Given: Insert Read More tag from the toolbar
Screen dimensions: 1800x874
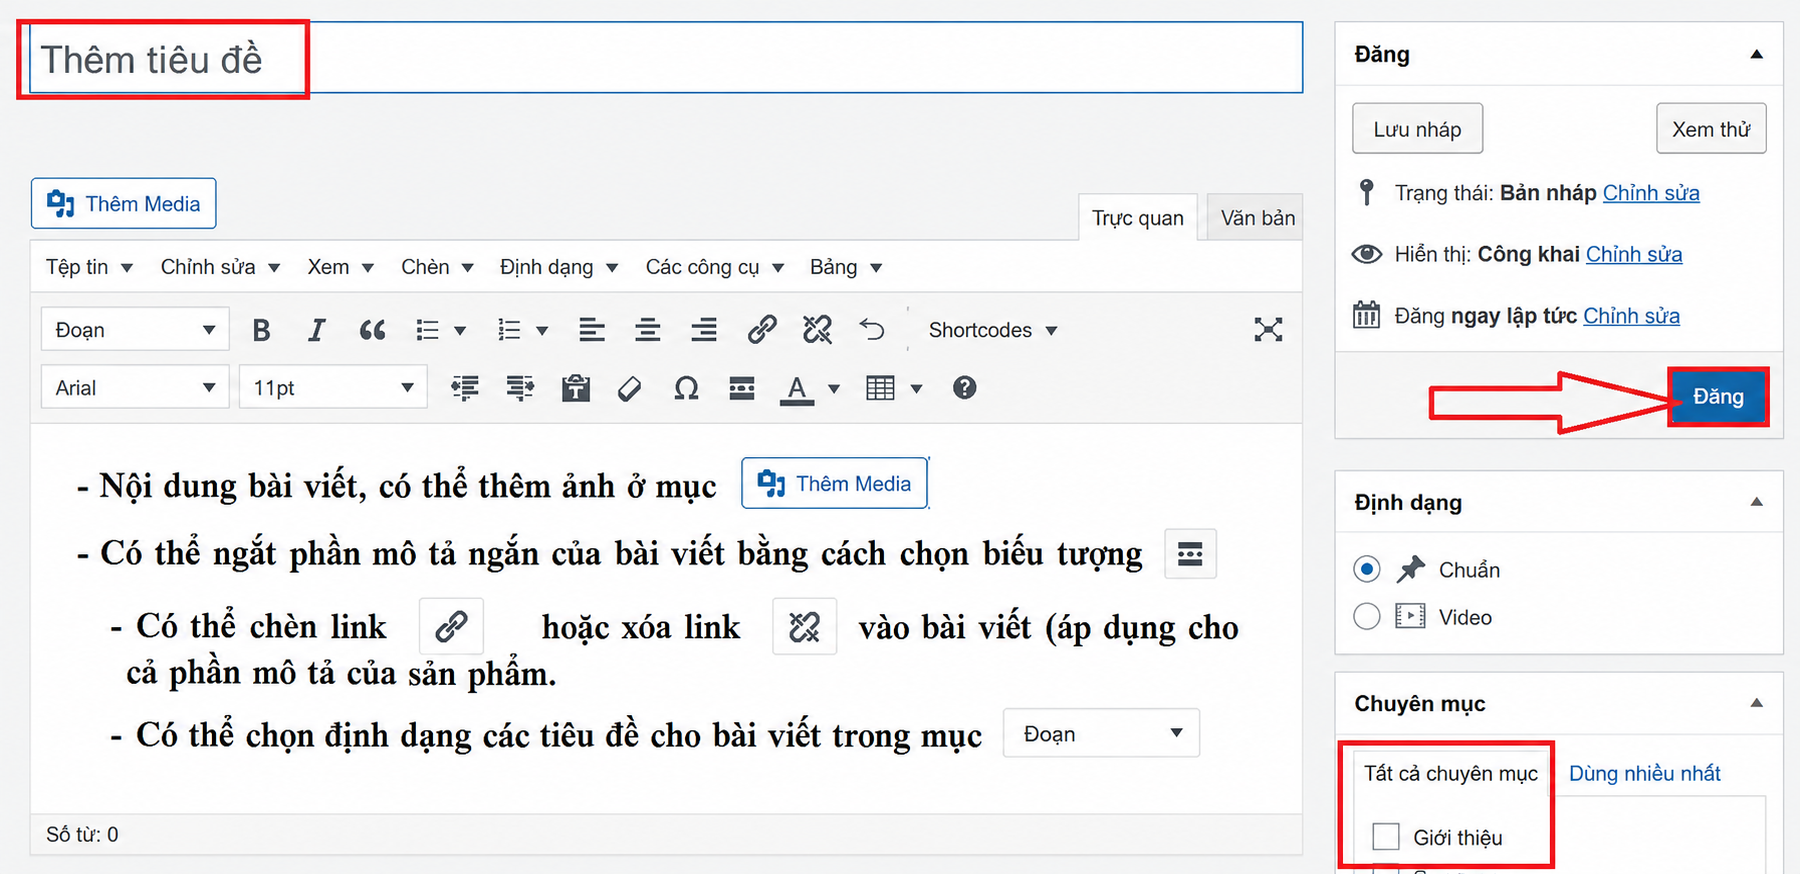Looking at the screenshot, I should 742,388.
